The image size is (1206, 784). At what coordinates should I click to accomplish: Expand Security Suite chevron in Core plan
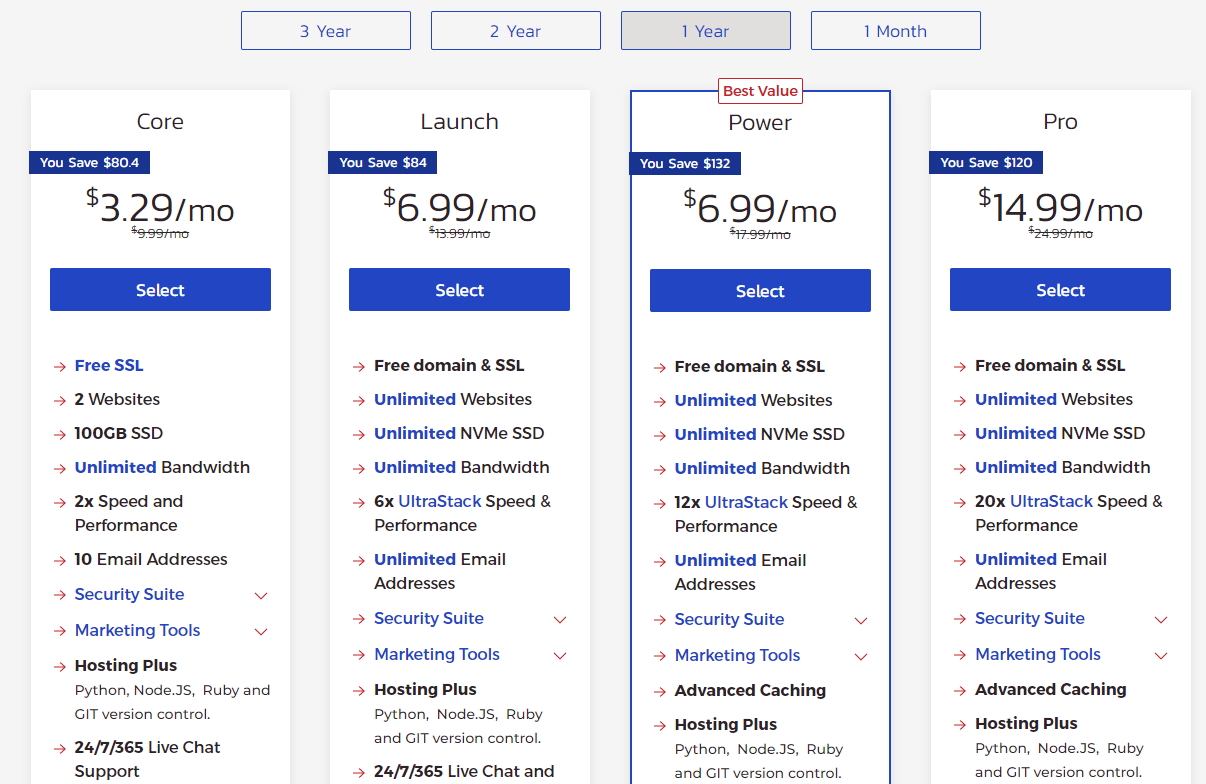(x=261, y=596)
